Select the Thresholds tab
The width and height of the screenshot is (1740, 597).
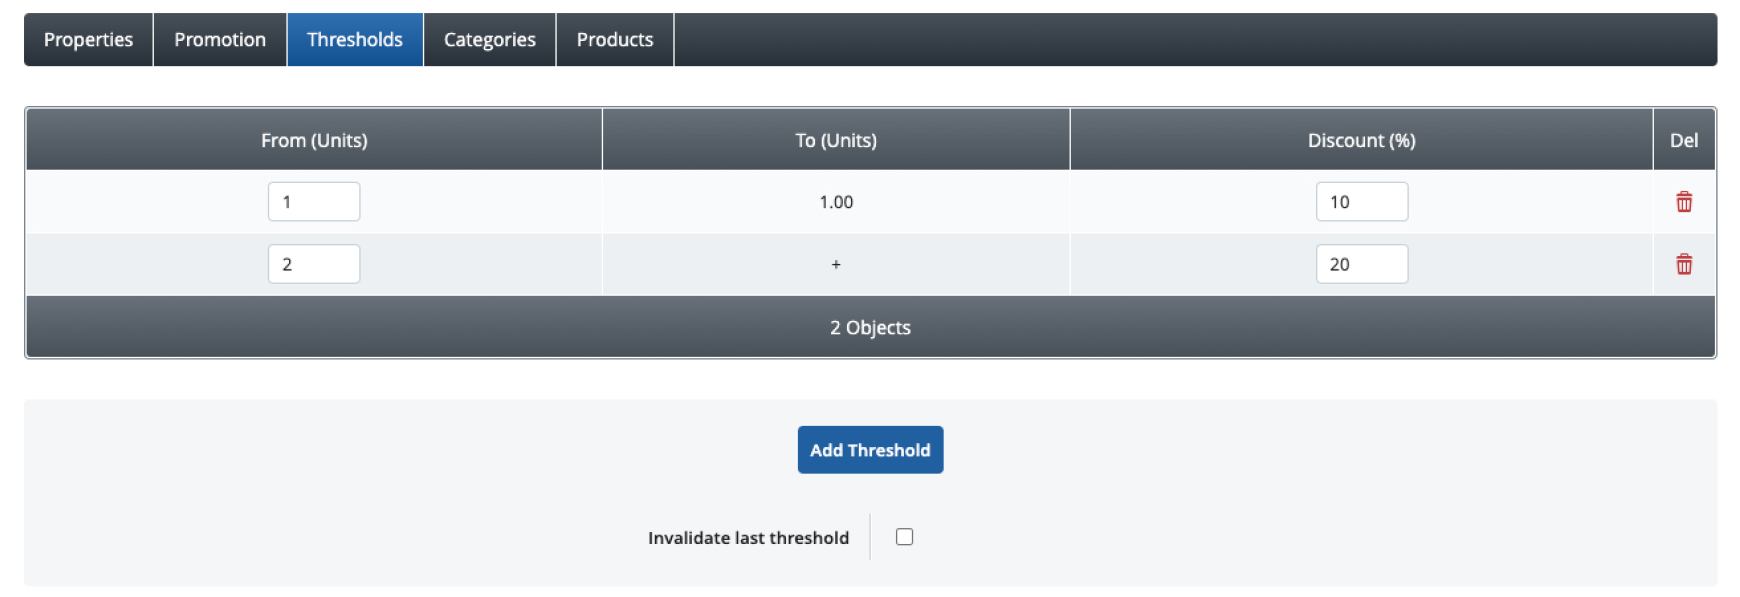tap(355, 40)
